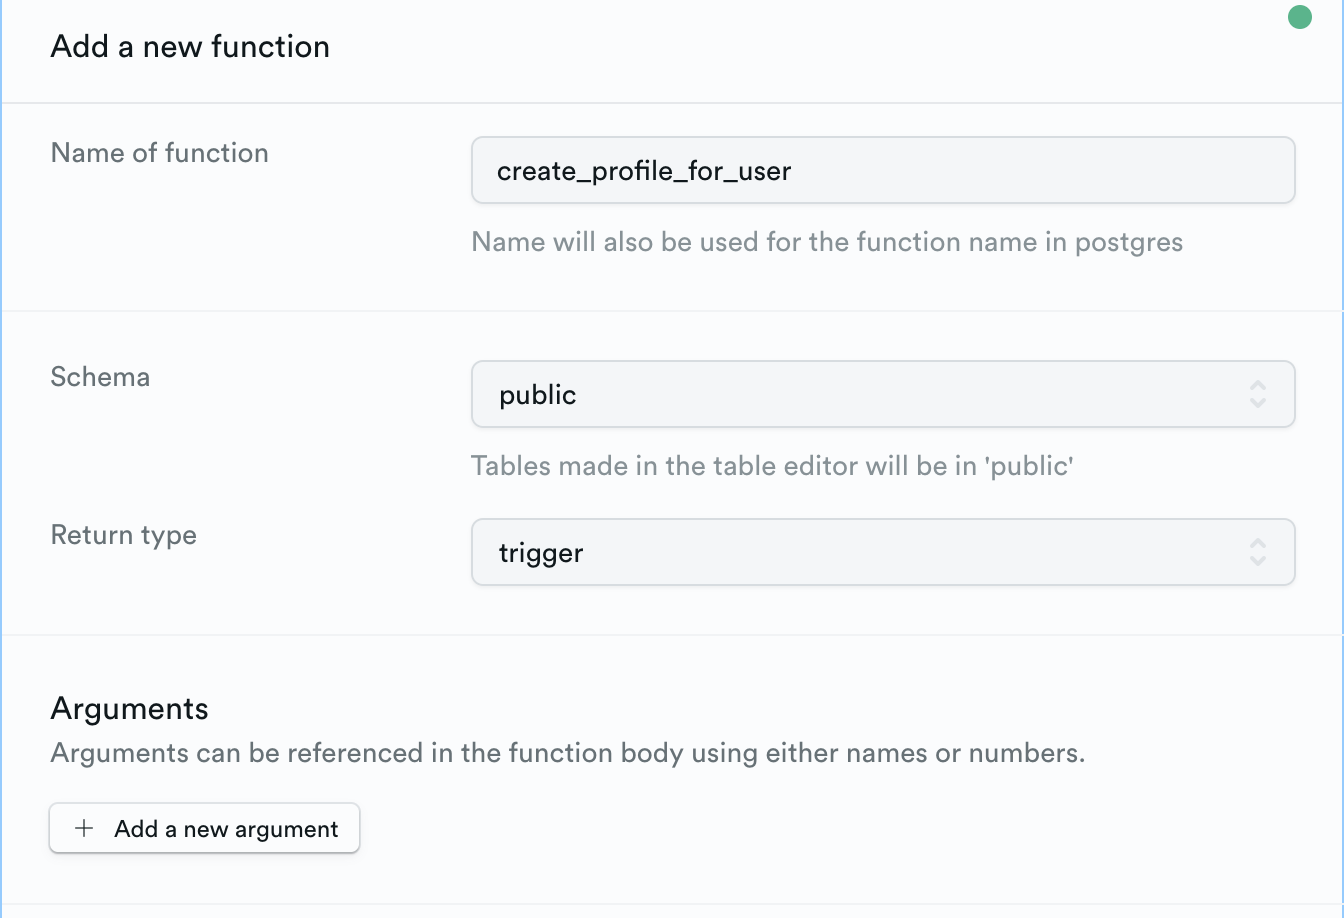Click the word public inside Schema selector
Image resolution: width=1344 pixels, height=918 pixels.
point(538,395)
